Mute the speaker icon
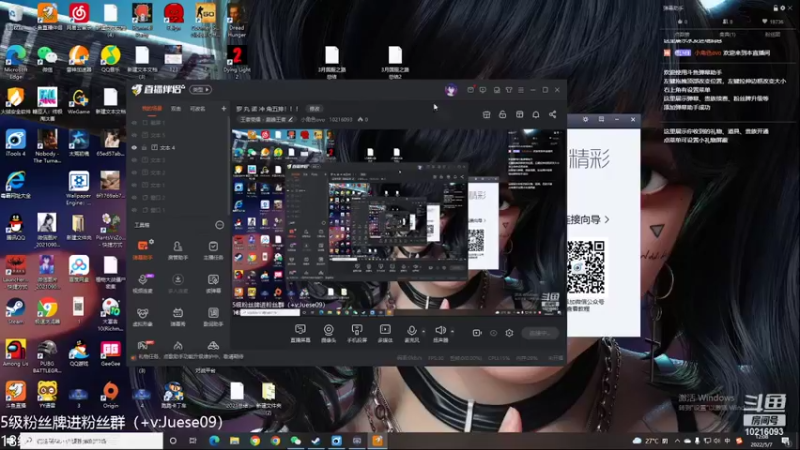 [440, 331]
